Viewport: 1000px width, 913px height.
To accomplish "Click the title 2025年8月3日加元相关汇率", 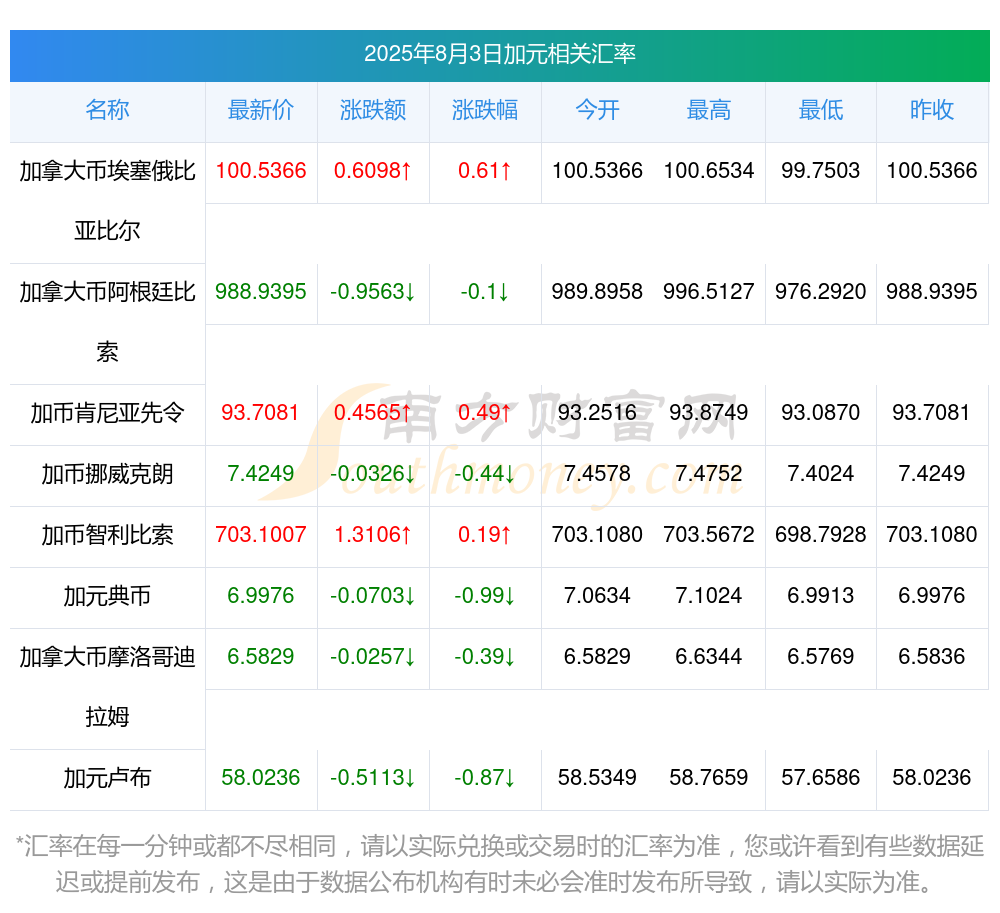I will pos(499,54).
